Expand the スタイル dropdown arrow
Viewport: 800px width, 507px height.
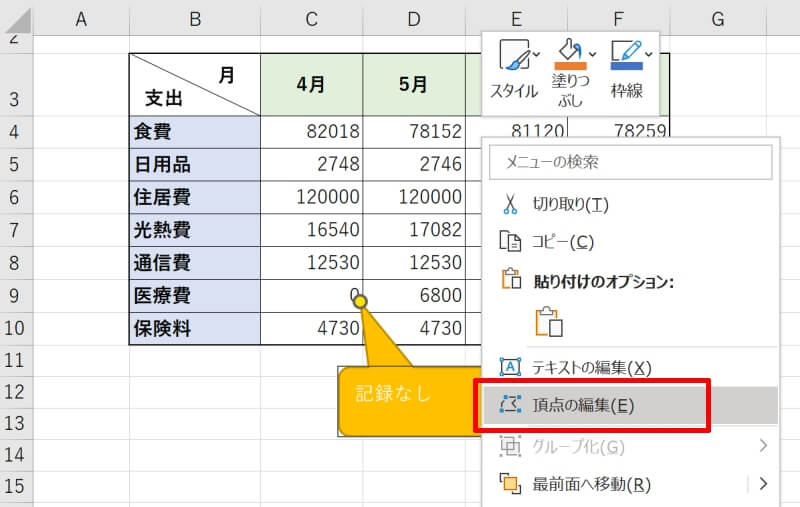click(536, 54)
